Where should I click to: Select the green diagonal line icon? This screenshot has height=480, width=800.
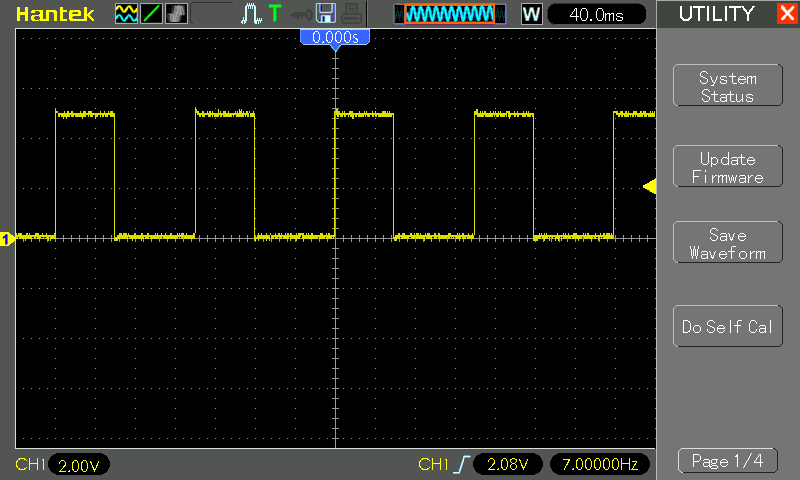(151, 14)
